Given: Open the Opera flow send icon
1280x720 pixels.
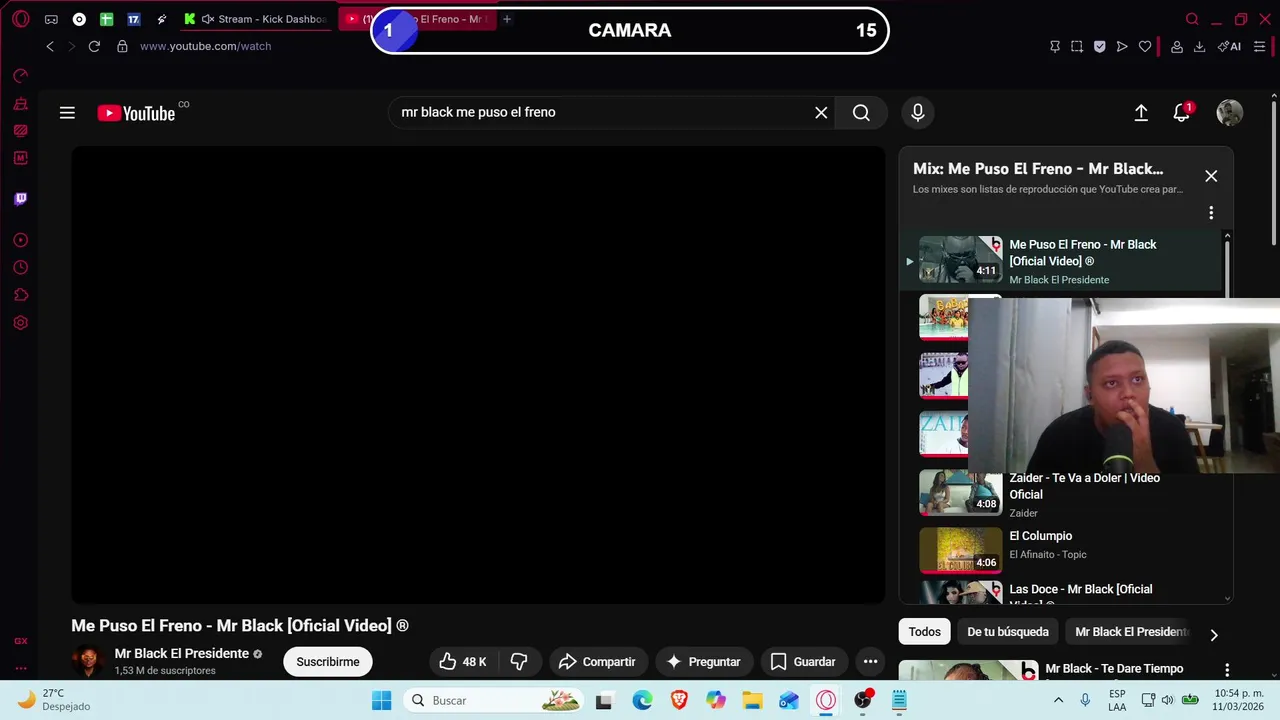Looking at the screenshot, I should [x=1122, y=46].
